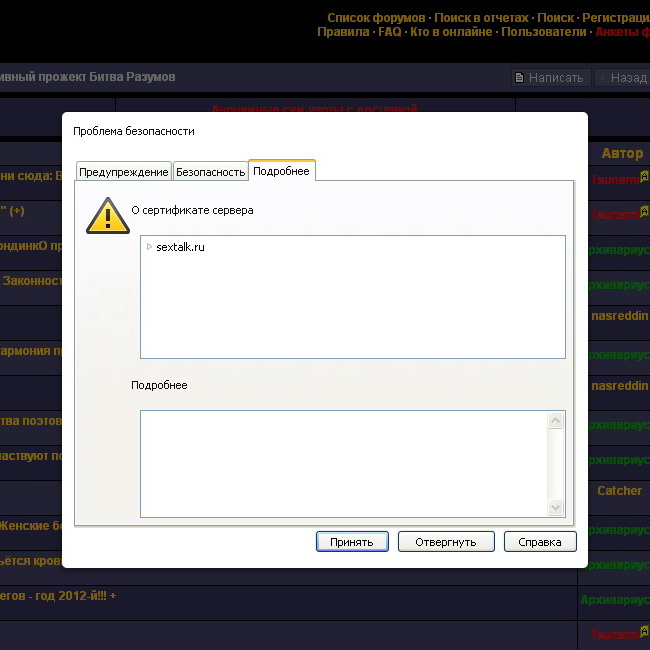Open the Кто в онлайне link
650x650 pixels.
tap(451, 32)
